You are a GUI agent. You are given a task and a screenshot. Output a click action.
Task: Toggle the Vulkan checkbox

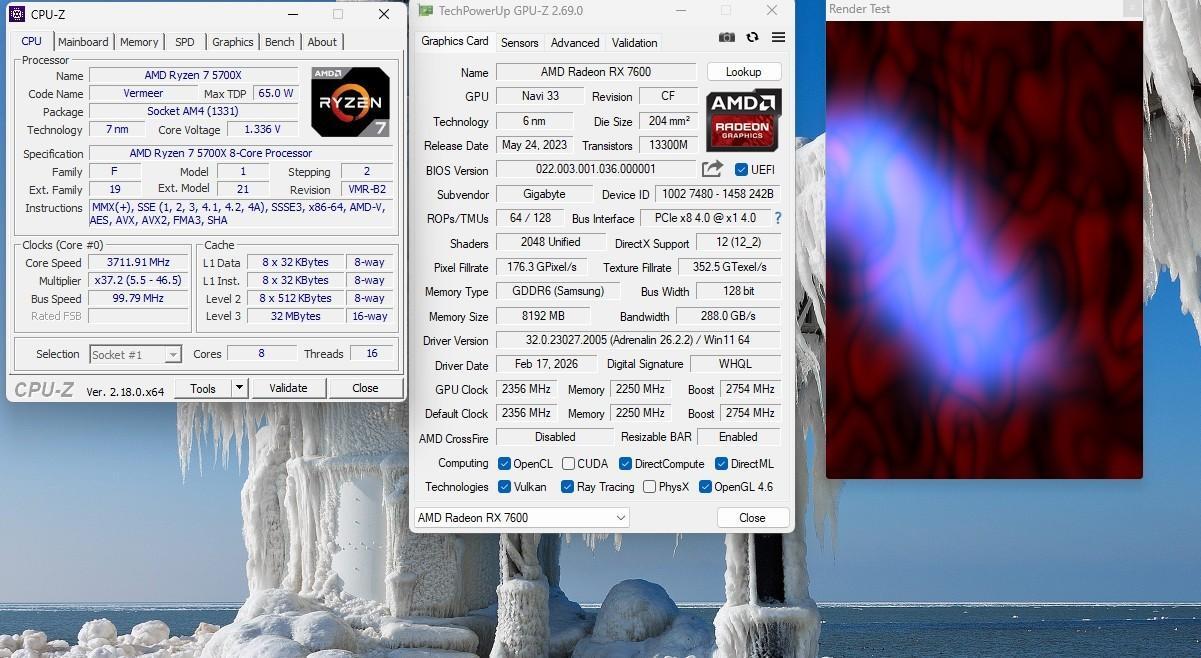505,487
